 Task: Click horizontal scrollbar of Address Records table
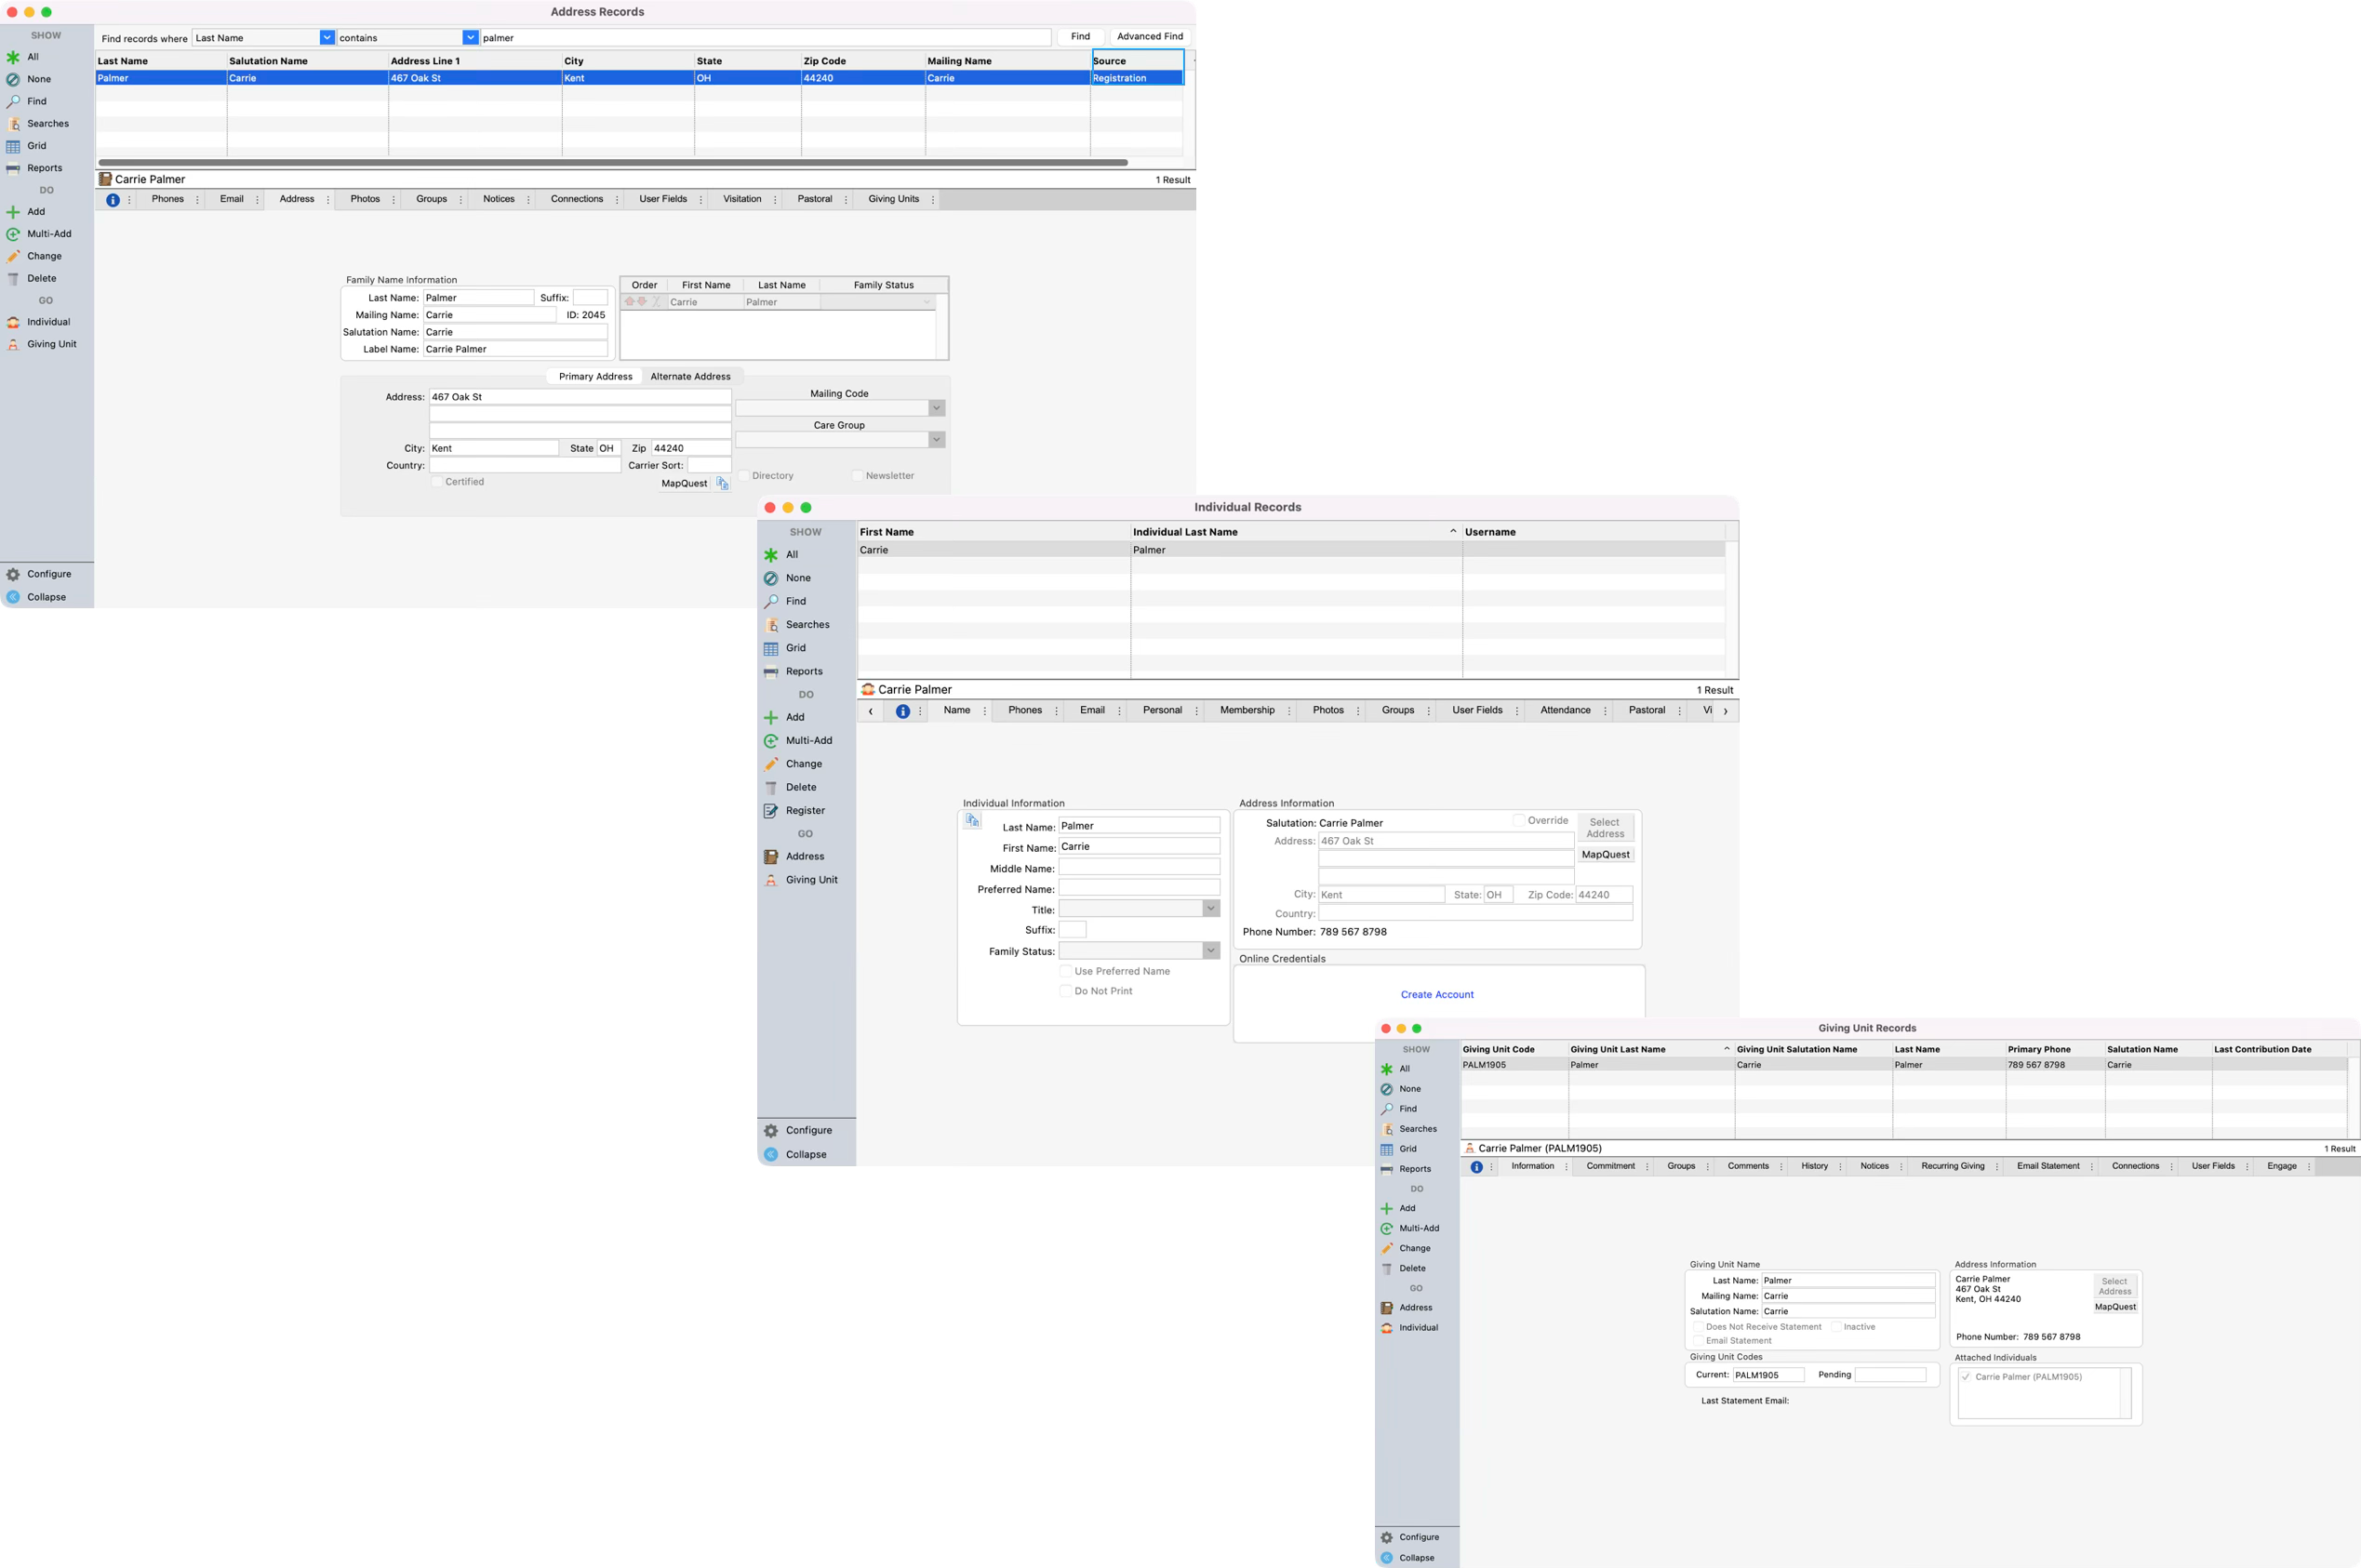click(613, 163)
